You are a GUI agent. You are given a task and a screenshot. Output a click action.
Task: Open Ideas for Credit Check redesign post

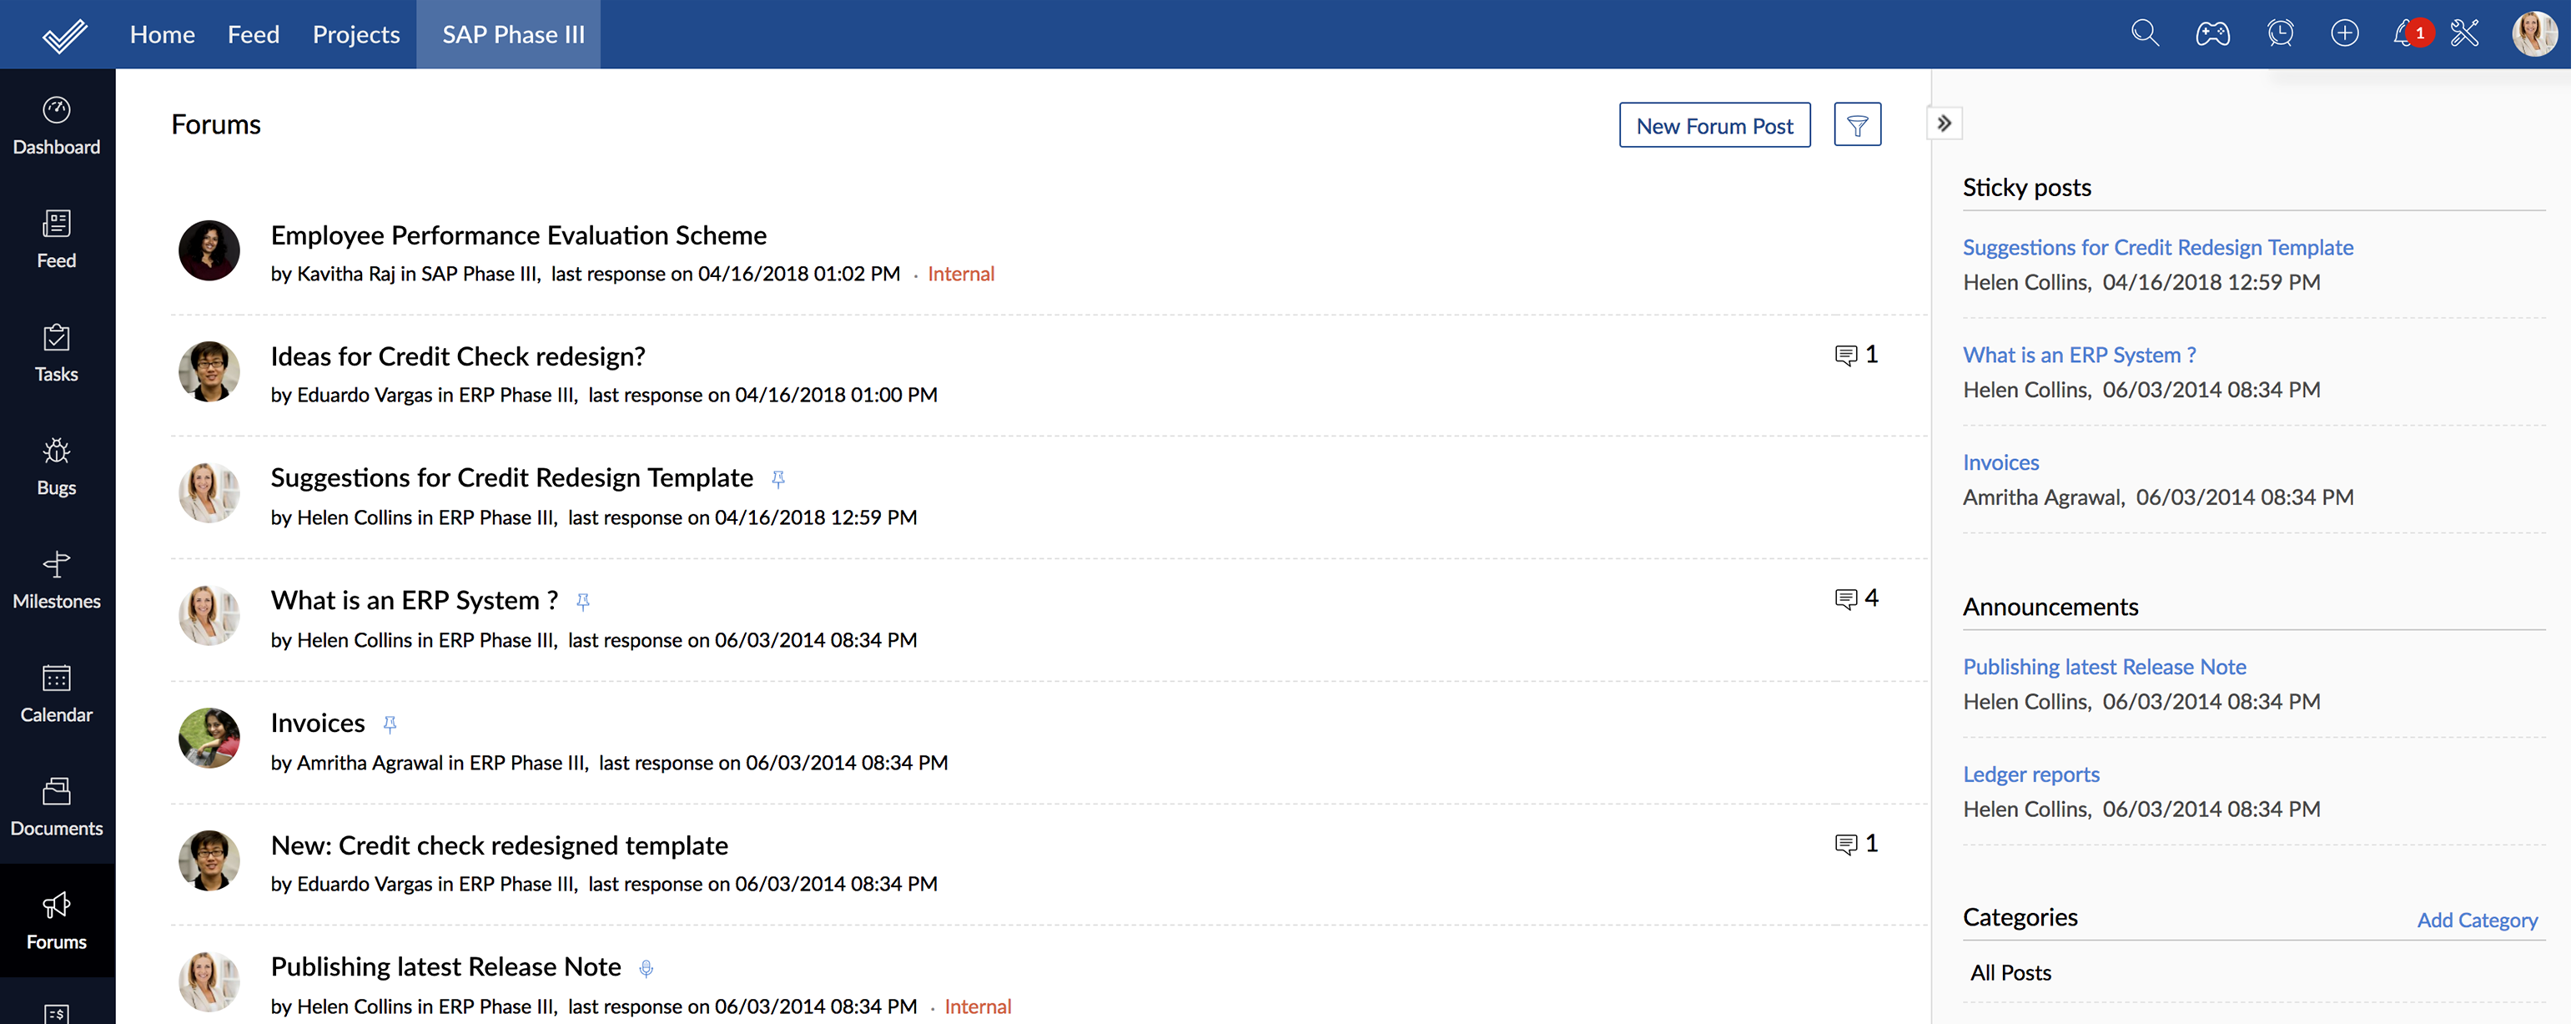(x=459, y=356)
